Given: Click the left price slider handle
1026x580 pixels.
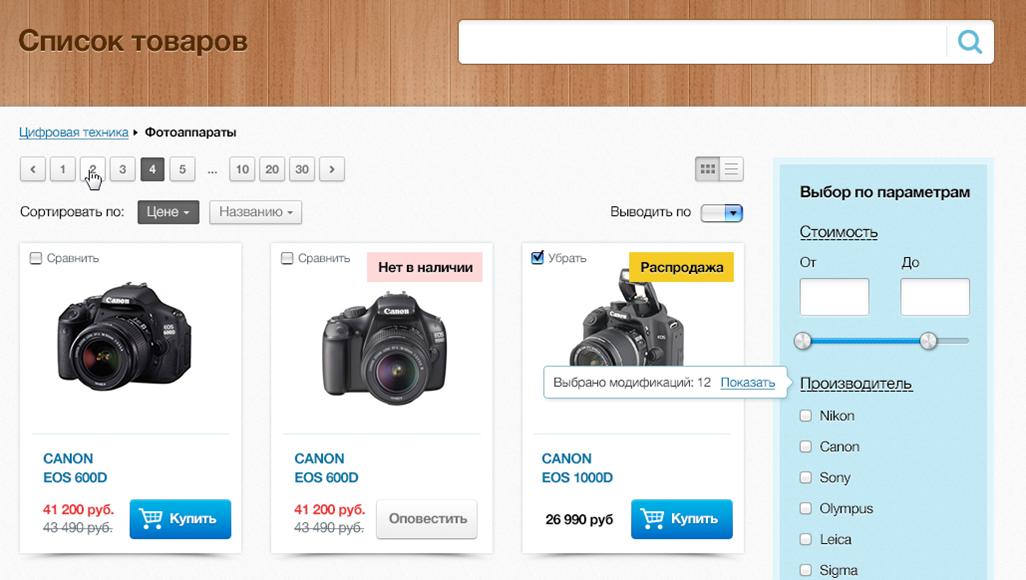Looking at the screenshot, I should pyautogui.click(x=803, y=341).
